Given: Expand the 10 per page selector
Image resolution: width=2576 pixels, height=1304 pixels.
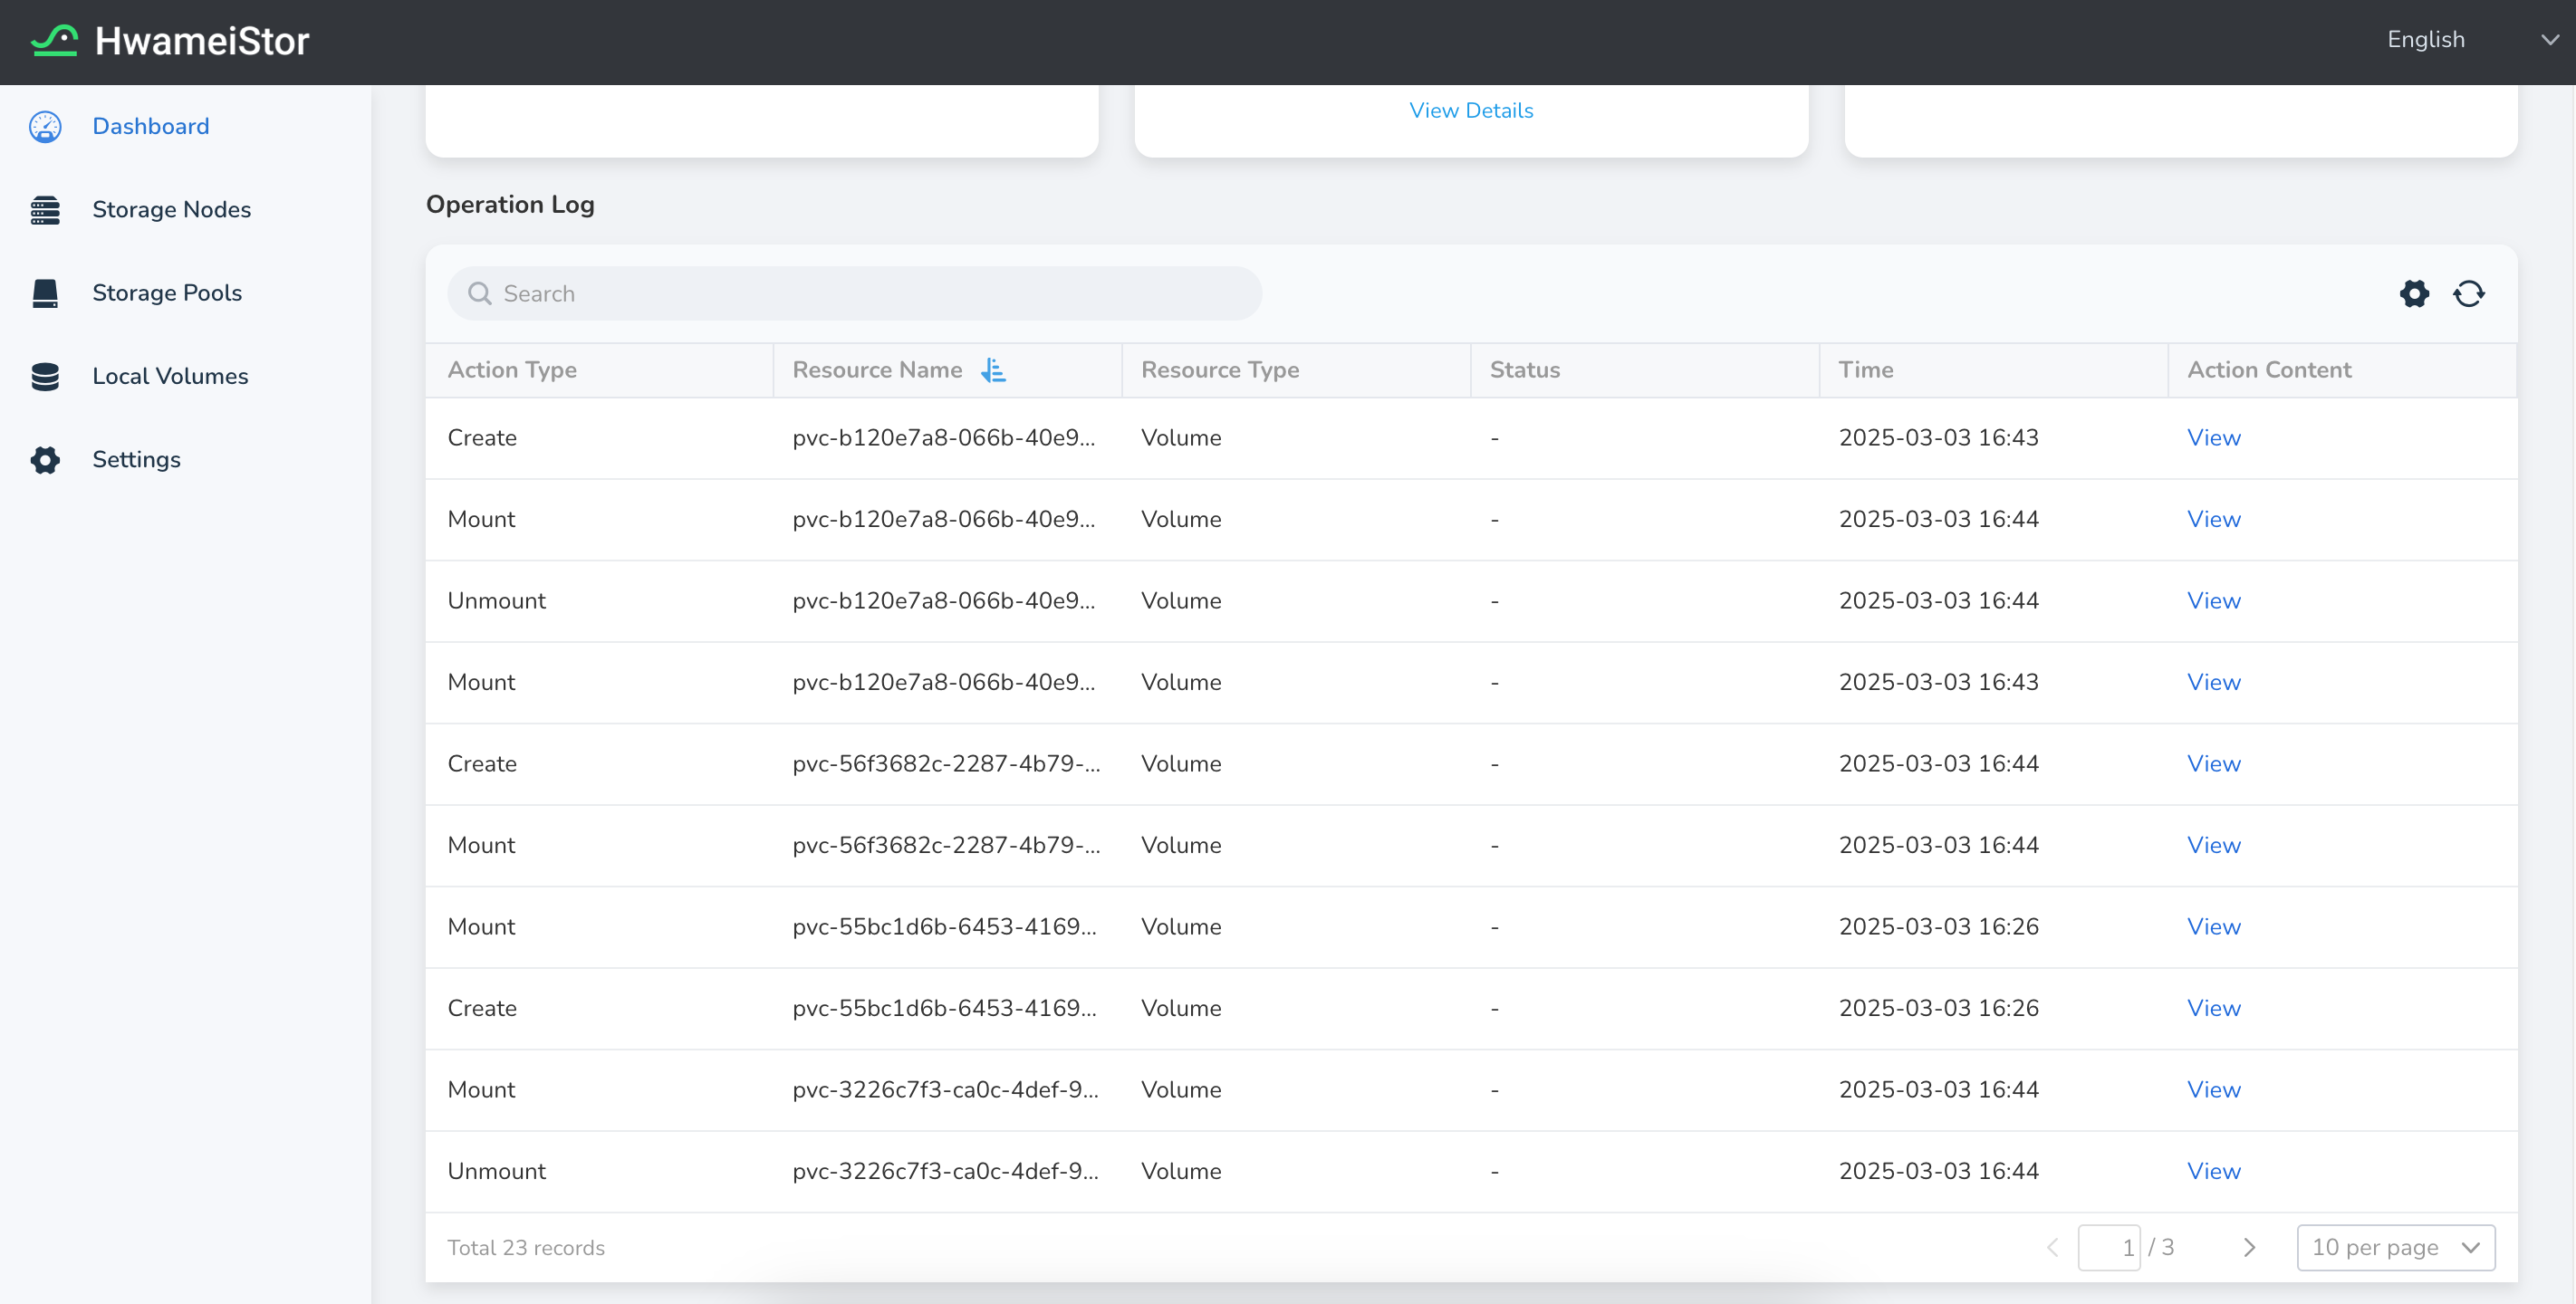Looking at the screenshot, I should click(x=2395, y=1248).
